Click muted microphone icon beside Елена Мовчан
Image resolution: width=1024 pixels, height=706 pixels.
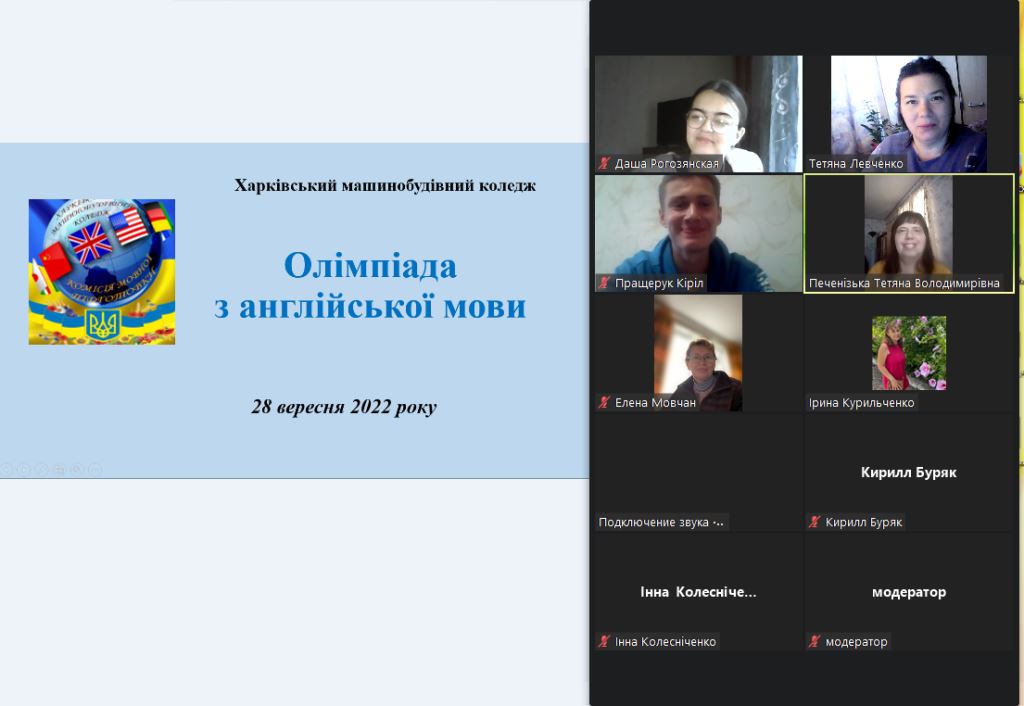click(x=605, y=402)
